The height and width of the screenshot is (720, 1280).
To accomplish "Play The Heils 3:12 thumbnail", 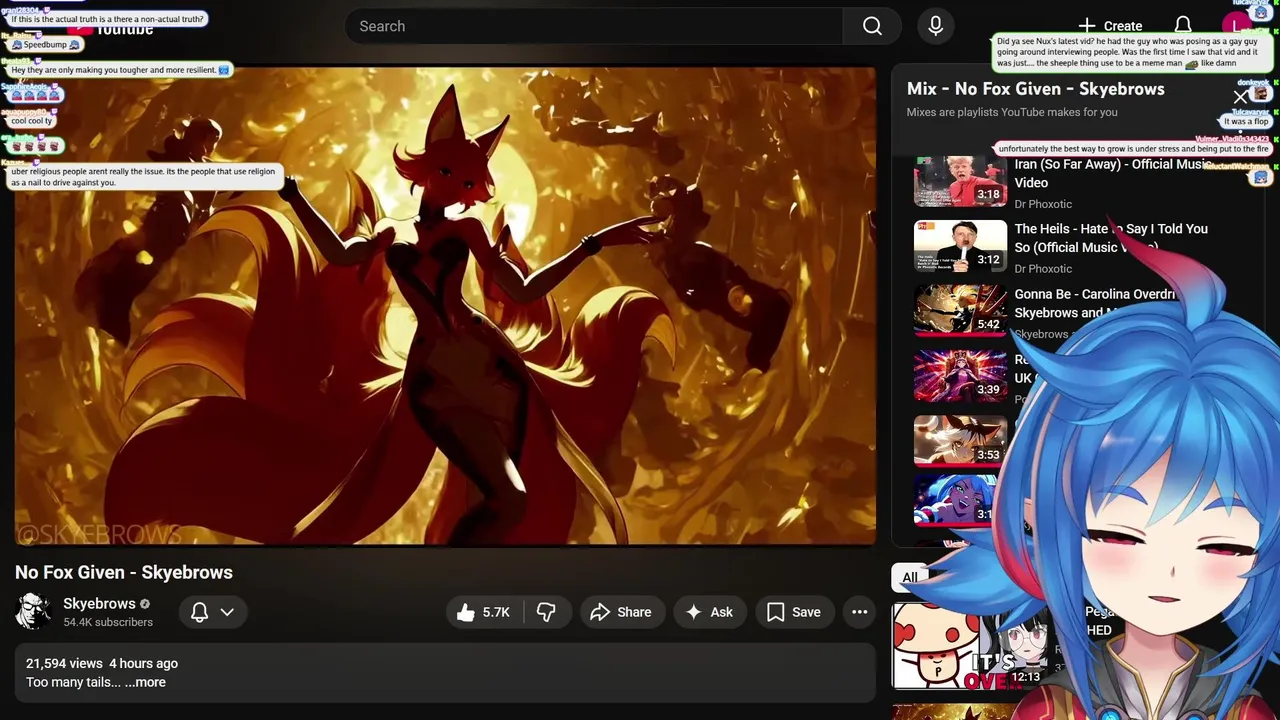I will click(x=960, y=246).
